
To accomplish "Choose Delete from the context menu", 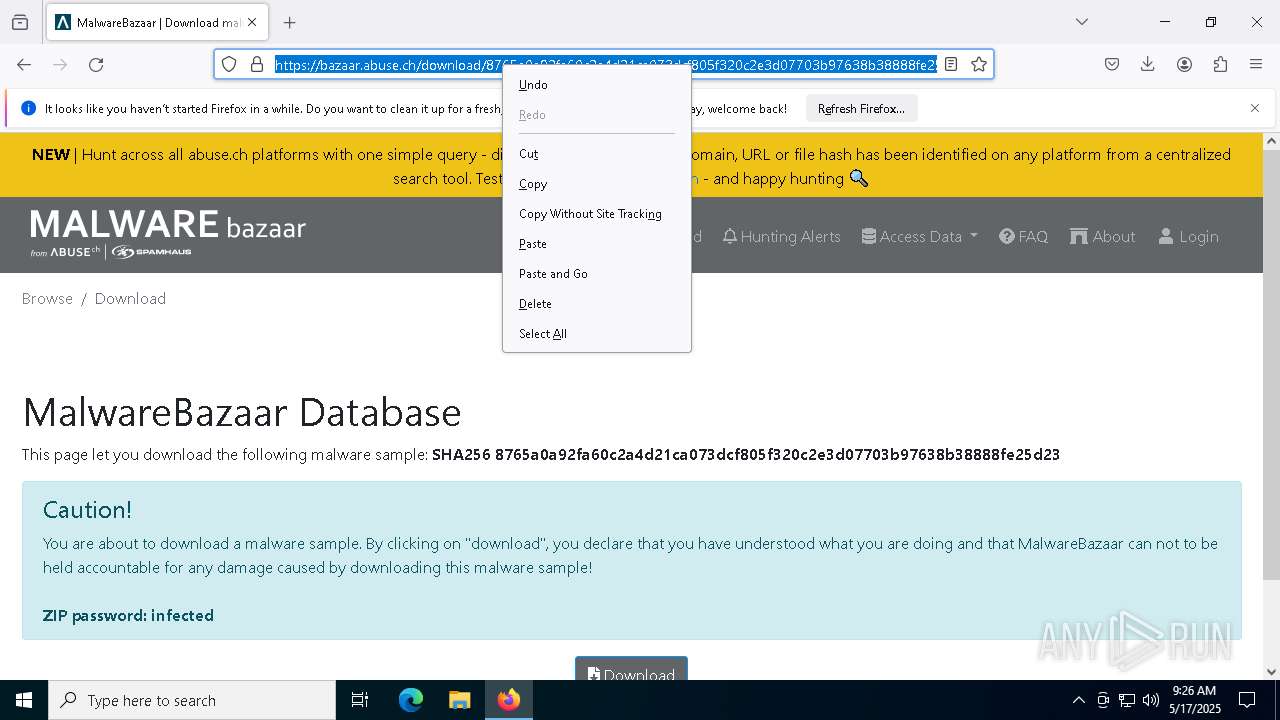I will point(596,304).
